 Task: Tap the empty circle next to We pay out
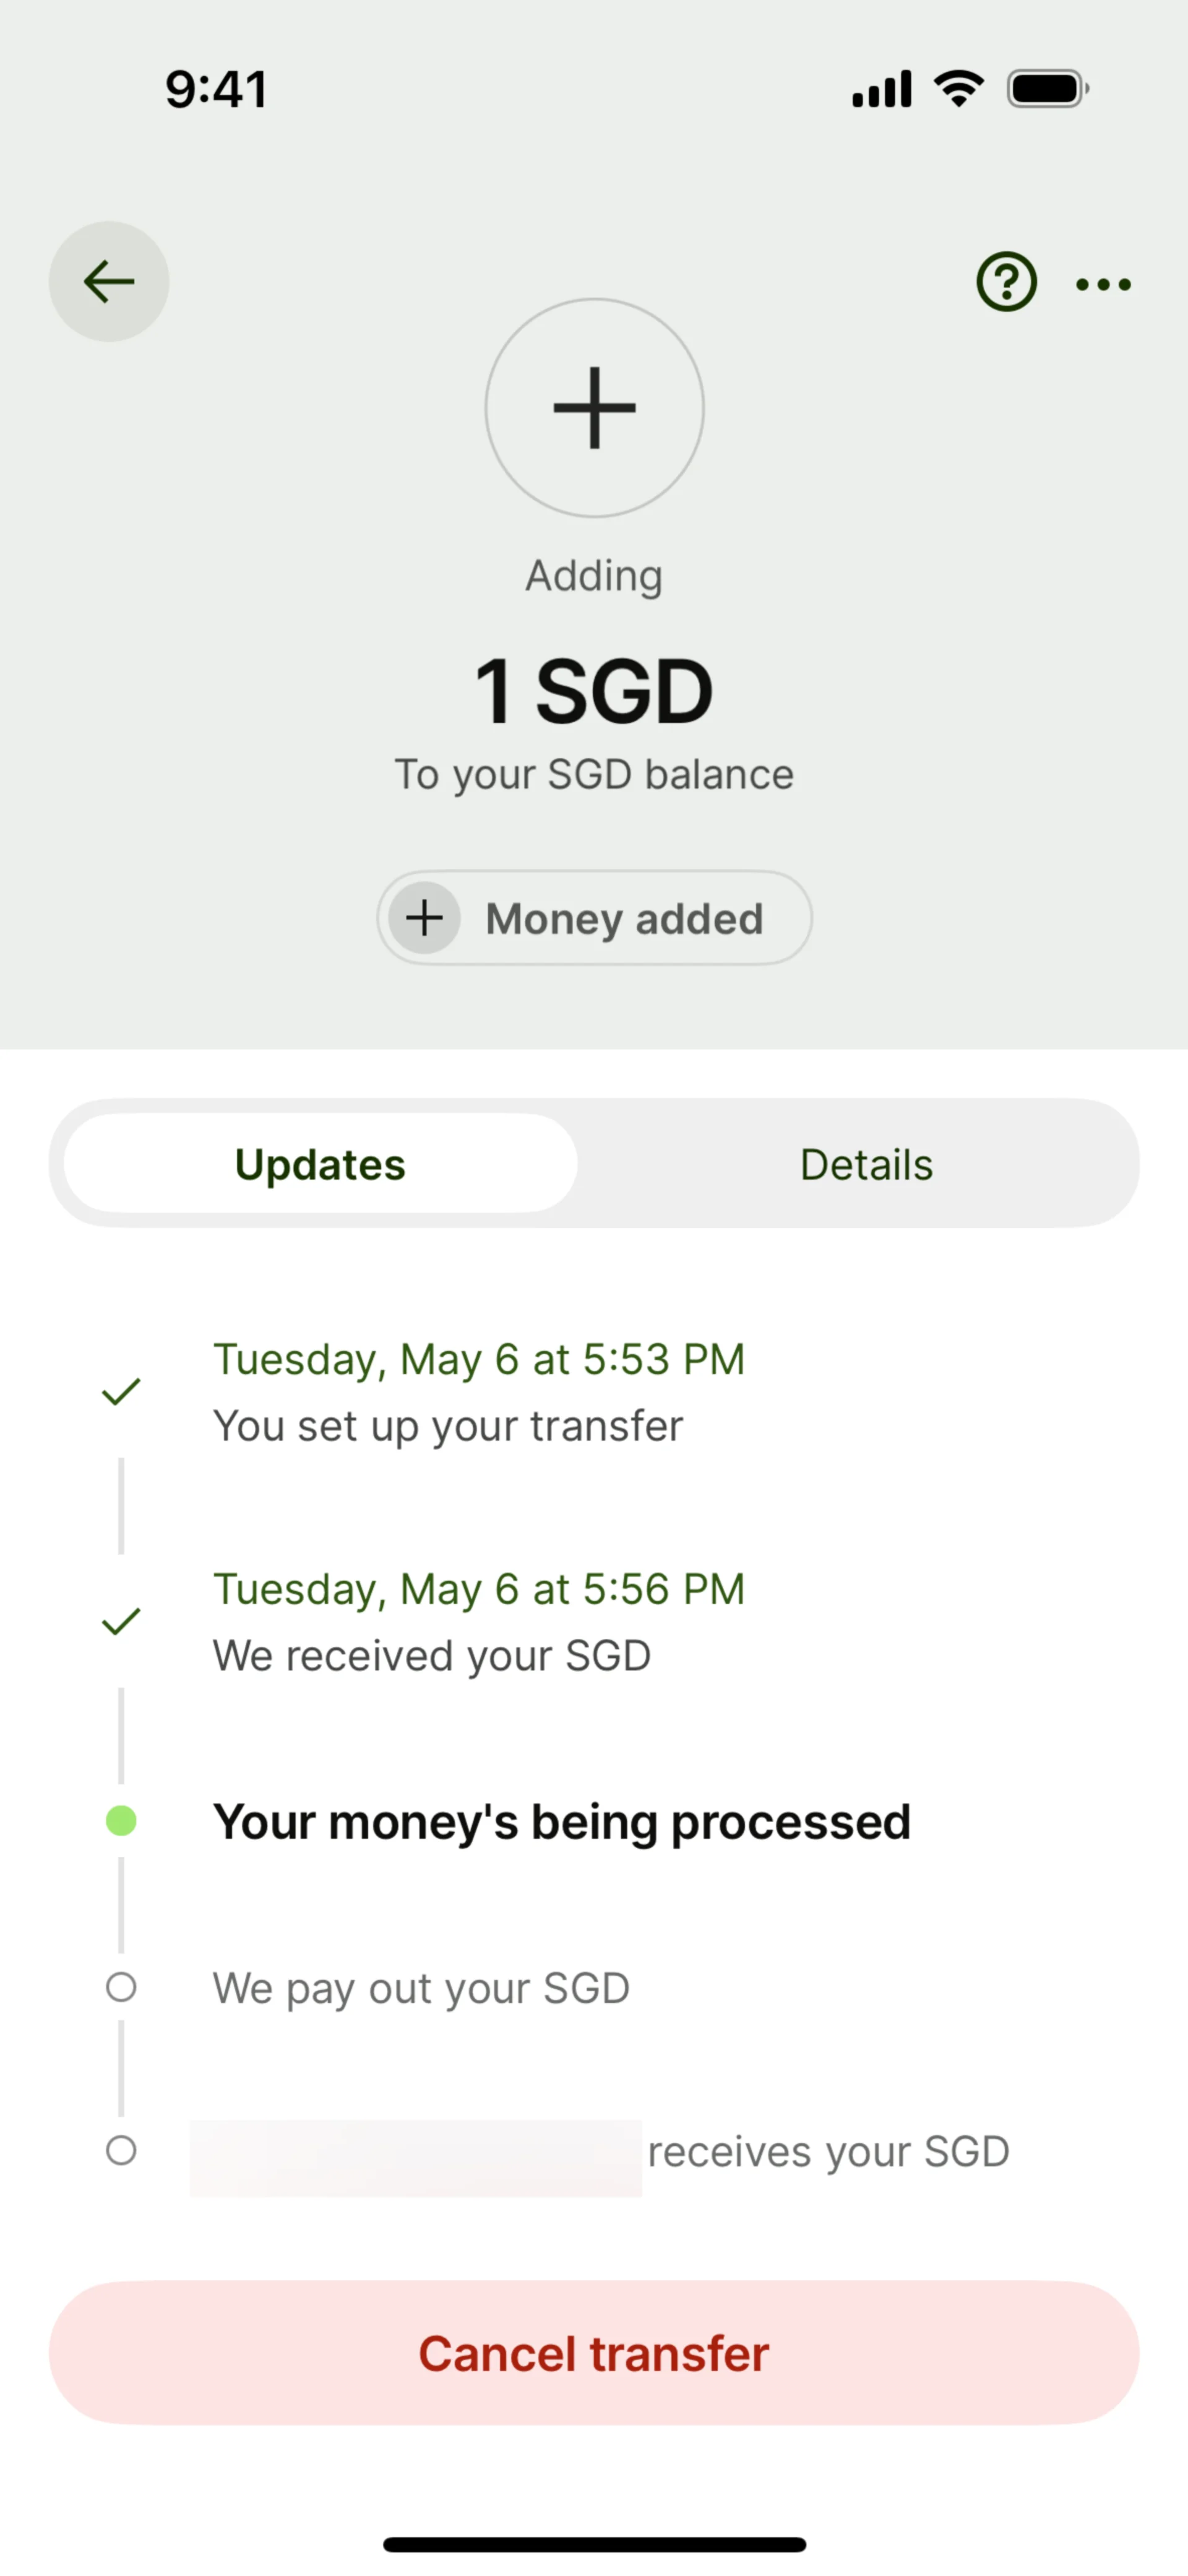click(x=121, y=1987)
